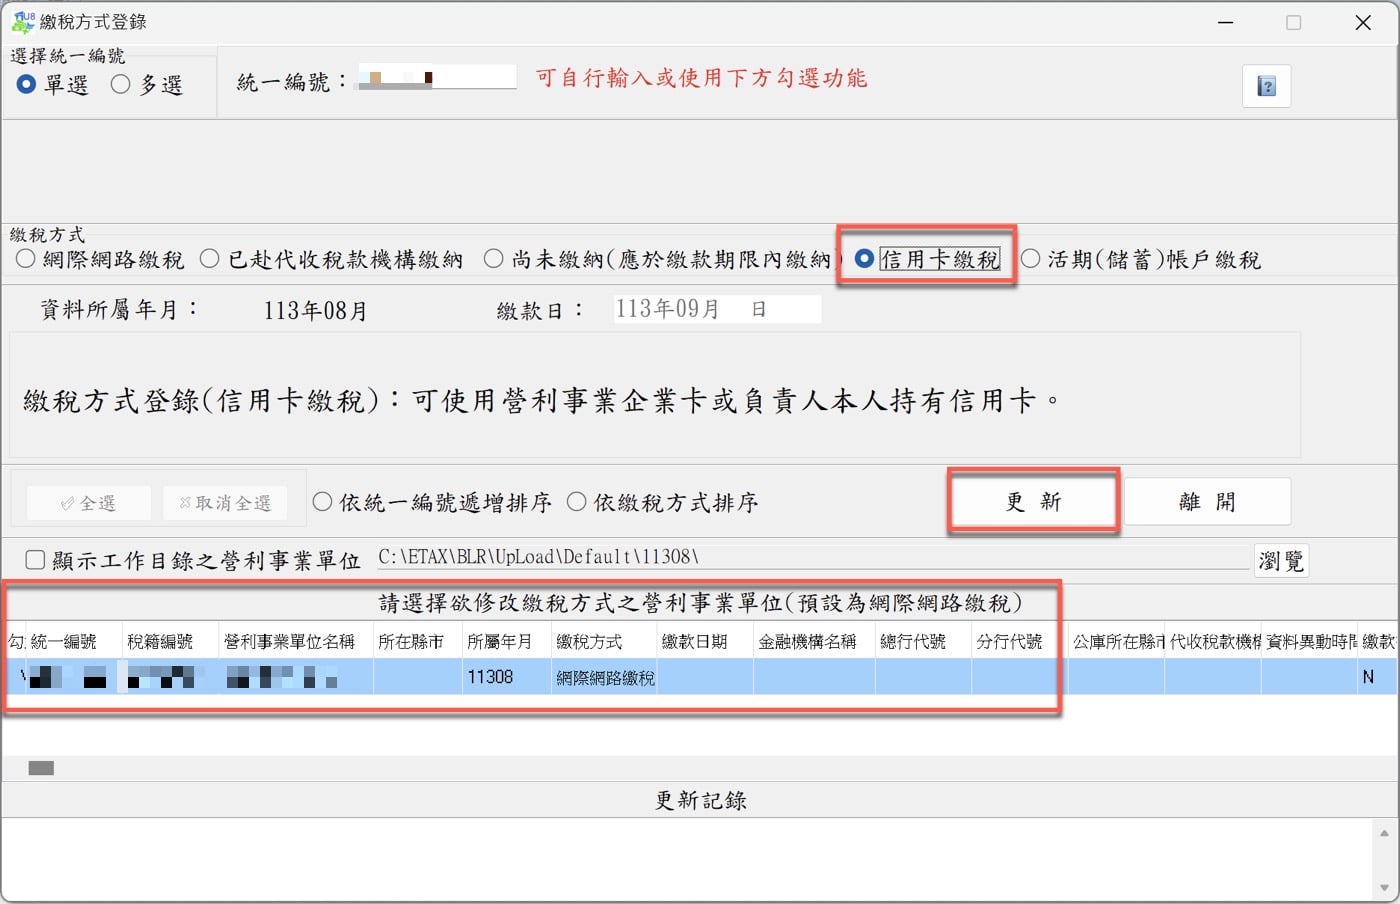The width and height of the screenshot is (1400, 904).
Task: Click the 總行代號 column header
Action: pyautogui.click(x=922, y=641)
